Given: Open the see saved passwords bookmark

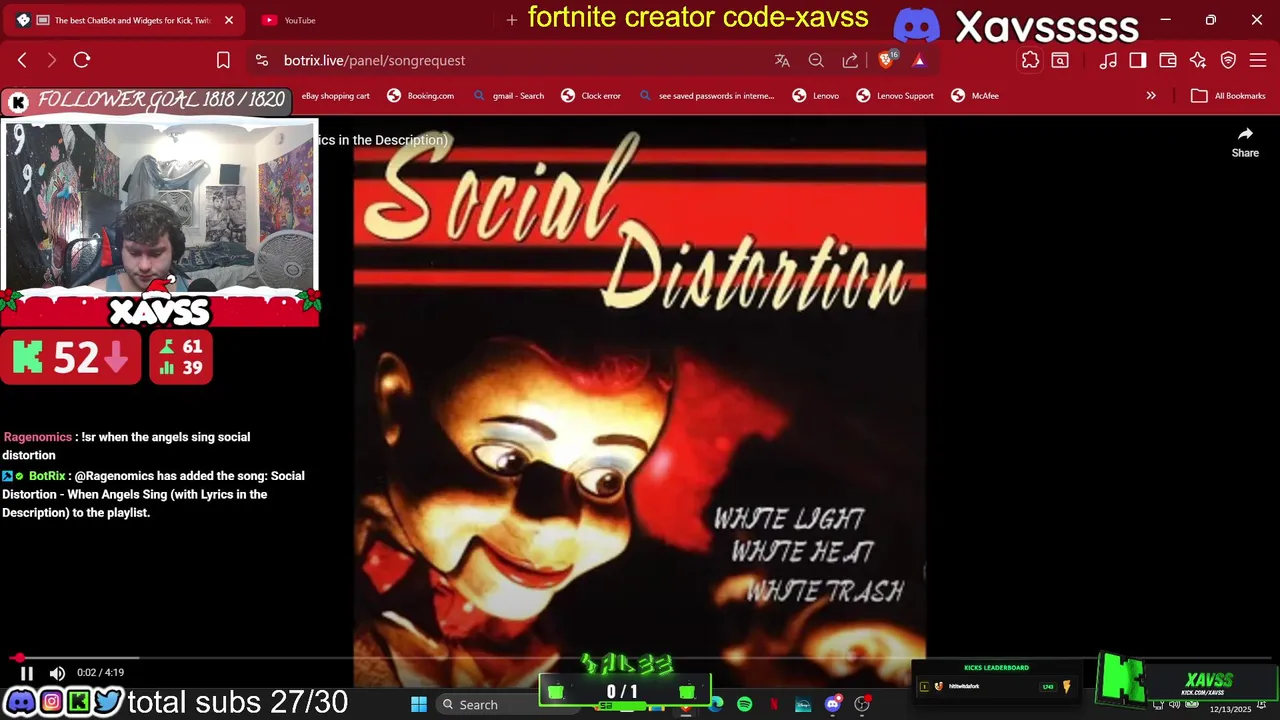Looking at the screenshot, I should [707, 96].
